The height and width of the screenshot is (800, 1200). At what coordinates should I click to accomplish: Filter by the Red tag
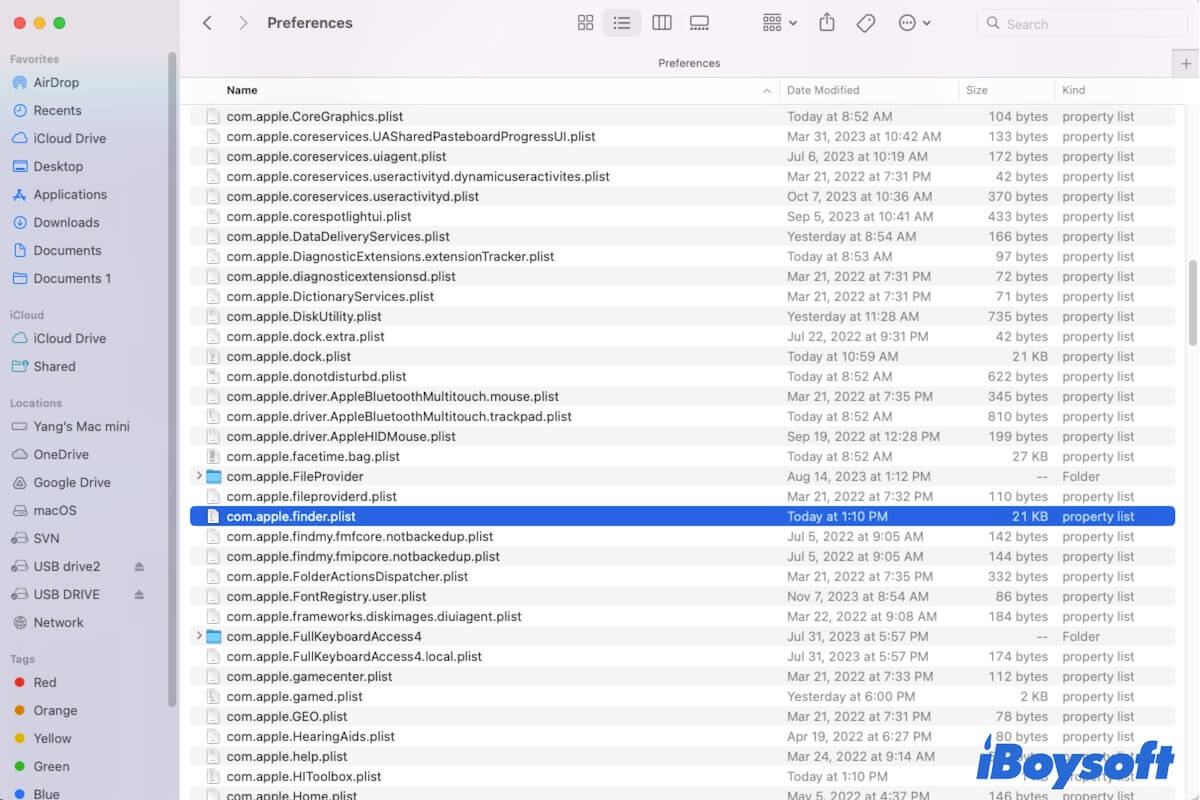click(45, 683)
